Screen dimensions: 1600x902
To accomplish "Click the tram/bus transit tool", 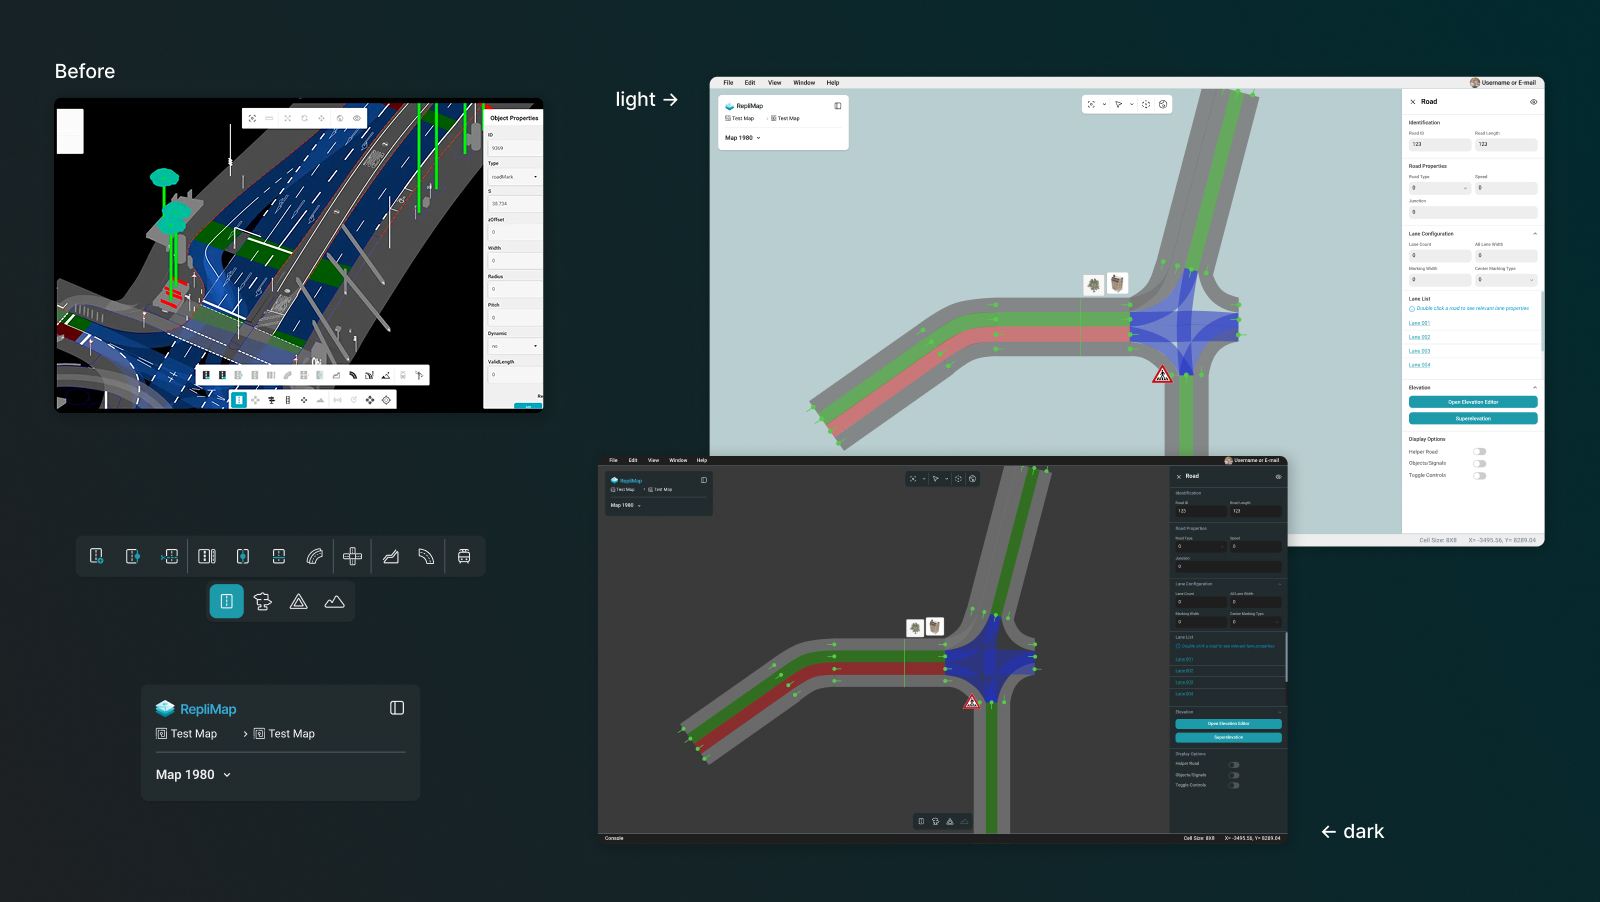I will coord(464,556).
